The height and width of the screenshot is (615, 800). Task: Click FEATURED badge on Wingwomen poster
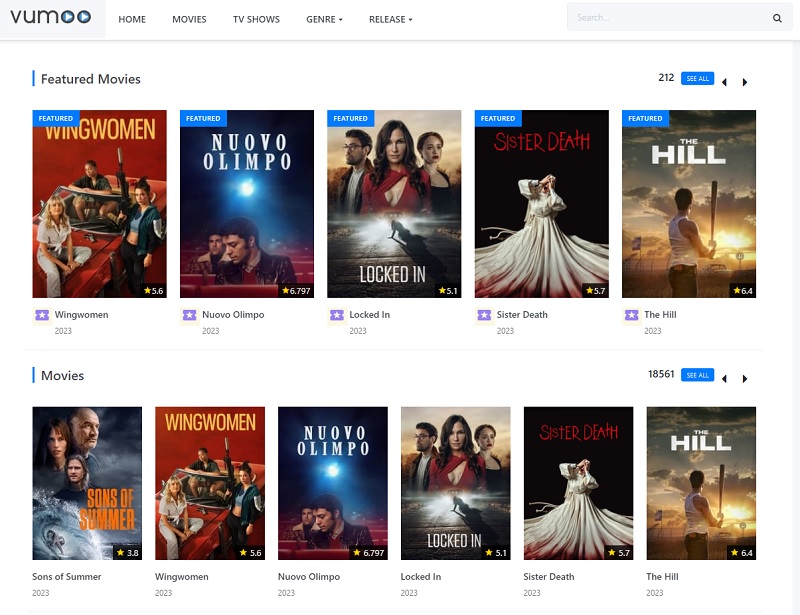coord(56,118)
